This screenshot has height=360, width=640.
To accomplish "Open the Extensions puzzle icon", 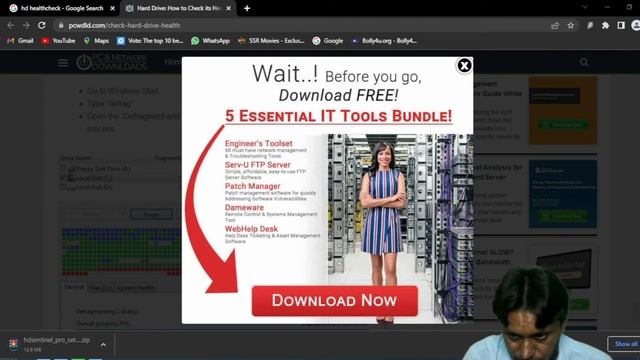I will [605, 26].
